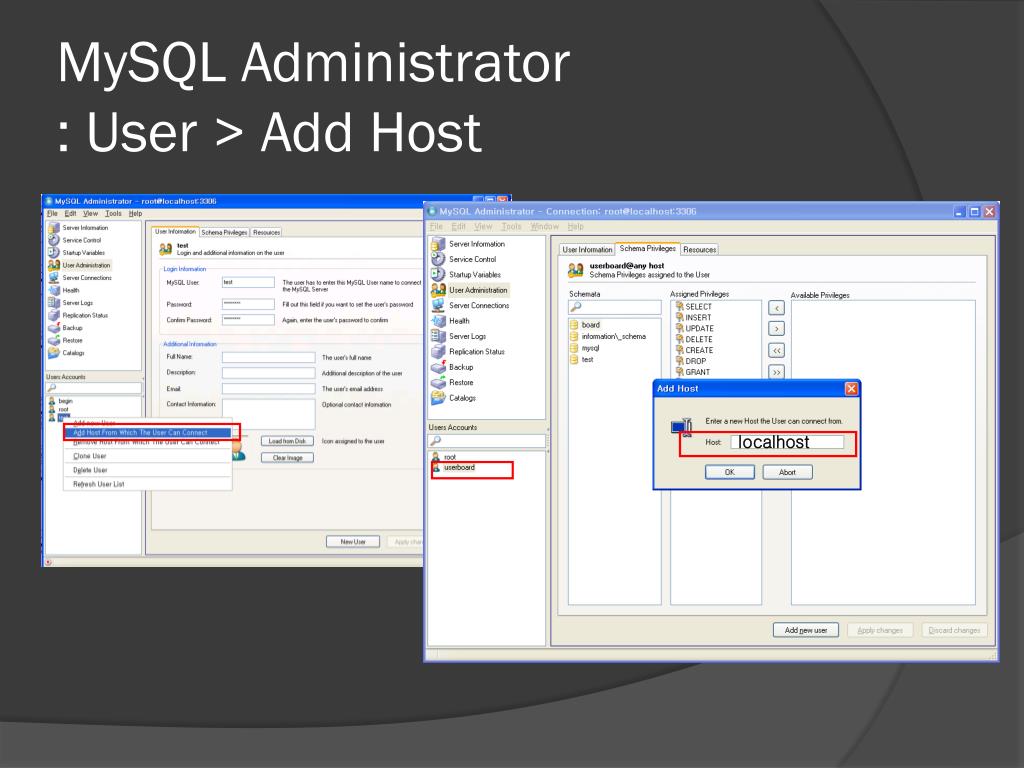Select Delete User in context menu

tap(90, 470)
